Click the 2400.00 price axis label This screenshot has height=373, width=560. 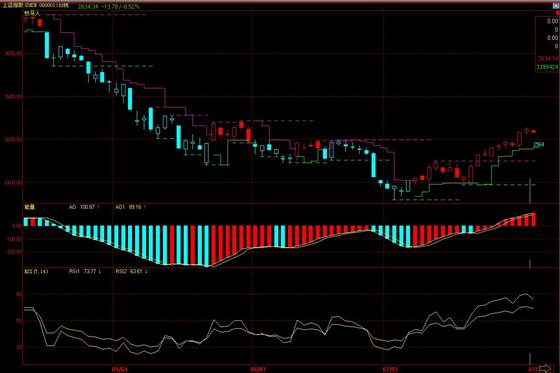pyautogui.click(x=14, y=183)
